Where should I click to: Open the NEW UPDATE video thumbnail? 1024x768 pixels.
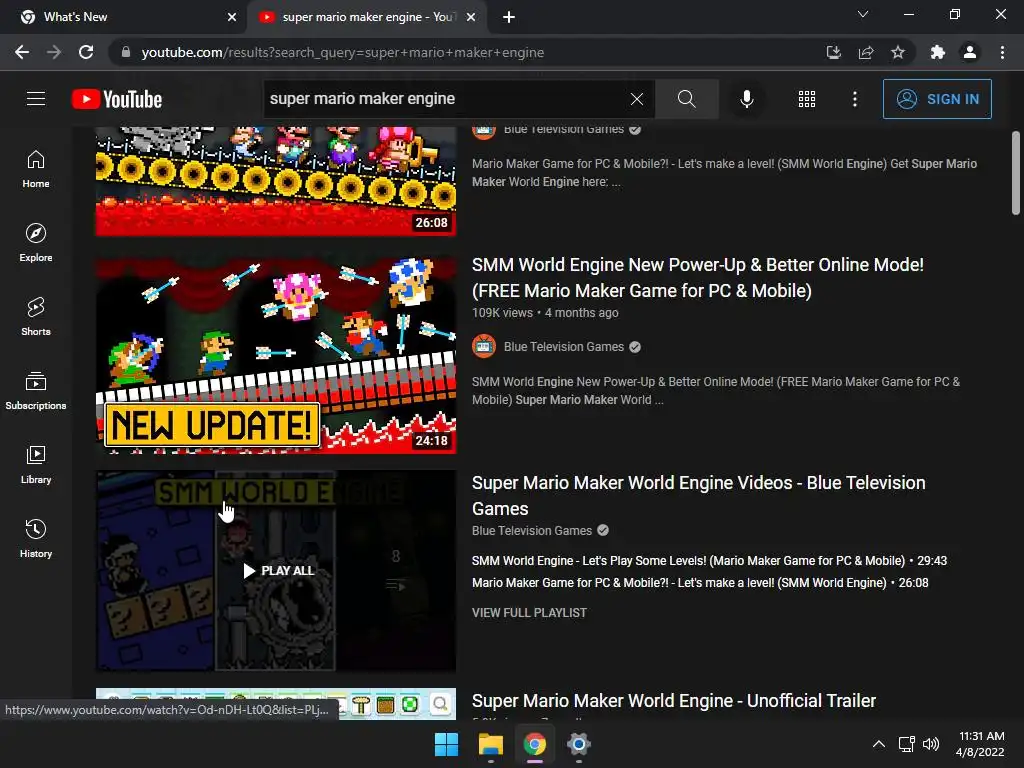(x=276, y=353)
